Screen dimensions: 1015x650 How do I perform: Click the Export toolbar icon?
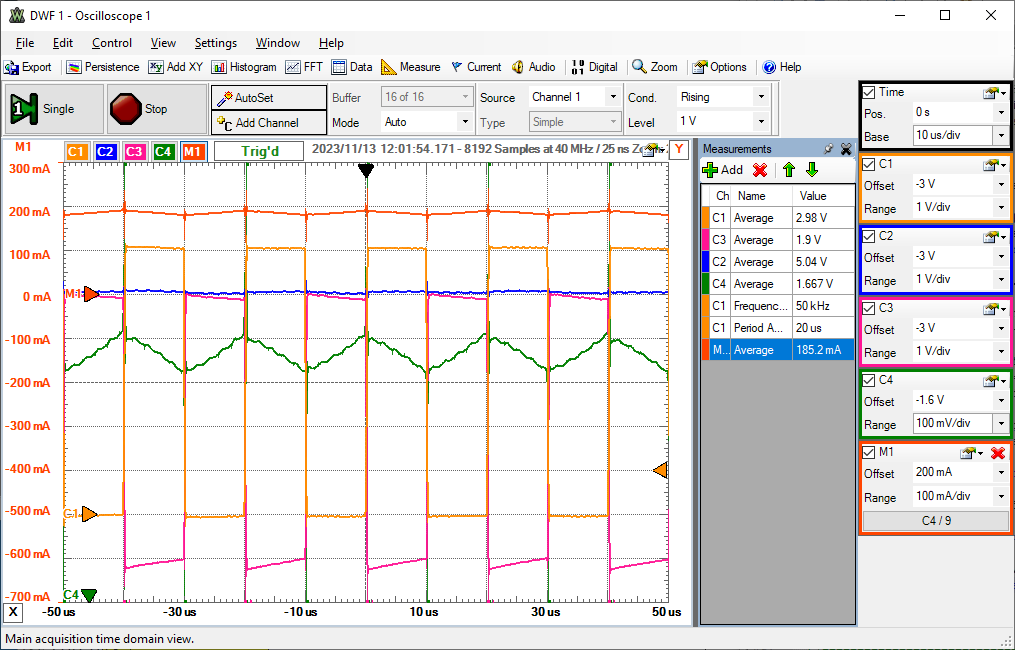coord(12,67)
